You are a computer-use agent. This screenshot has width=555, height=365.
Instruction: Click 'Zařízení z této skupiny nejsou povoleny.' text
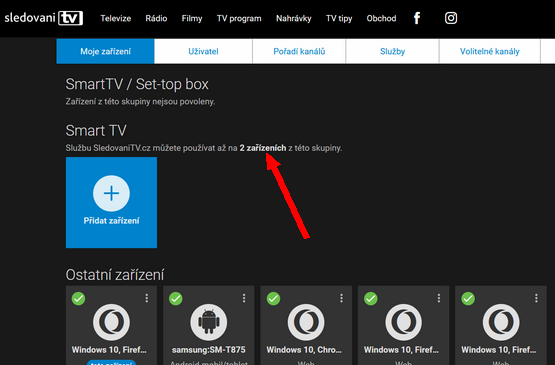[x=140, y=102]
